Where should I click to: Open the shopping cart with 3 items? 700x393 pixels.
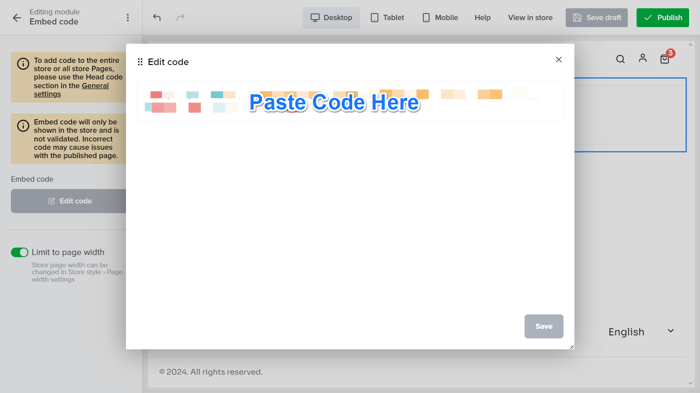(666, 58)
